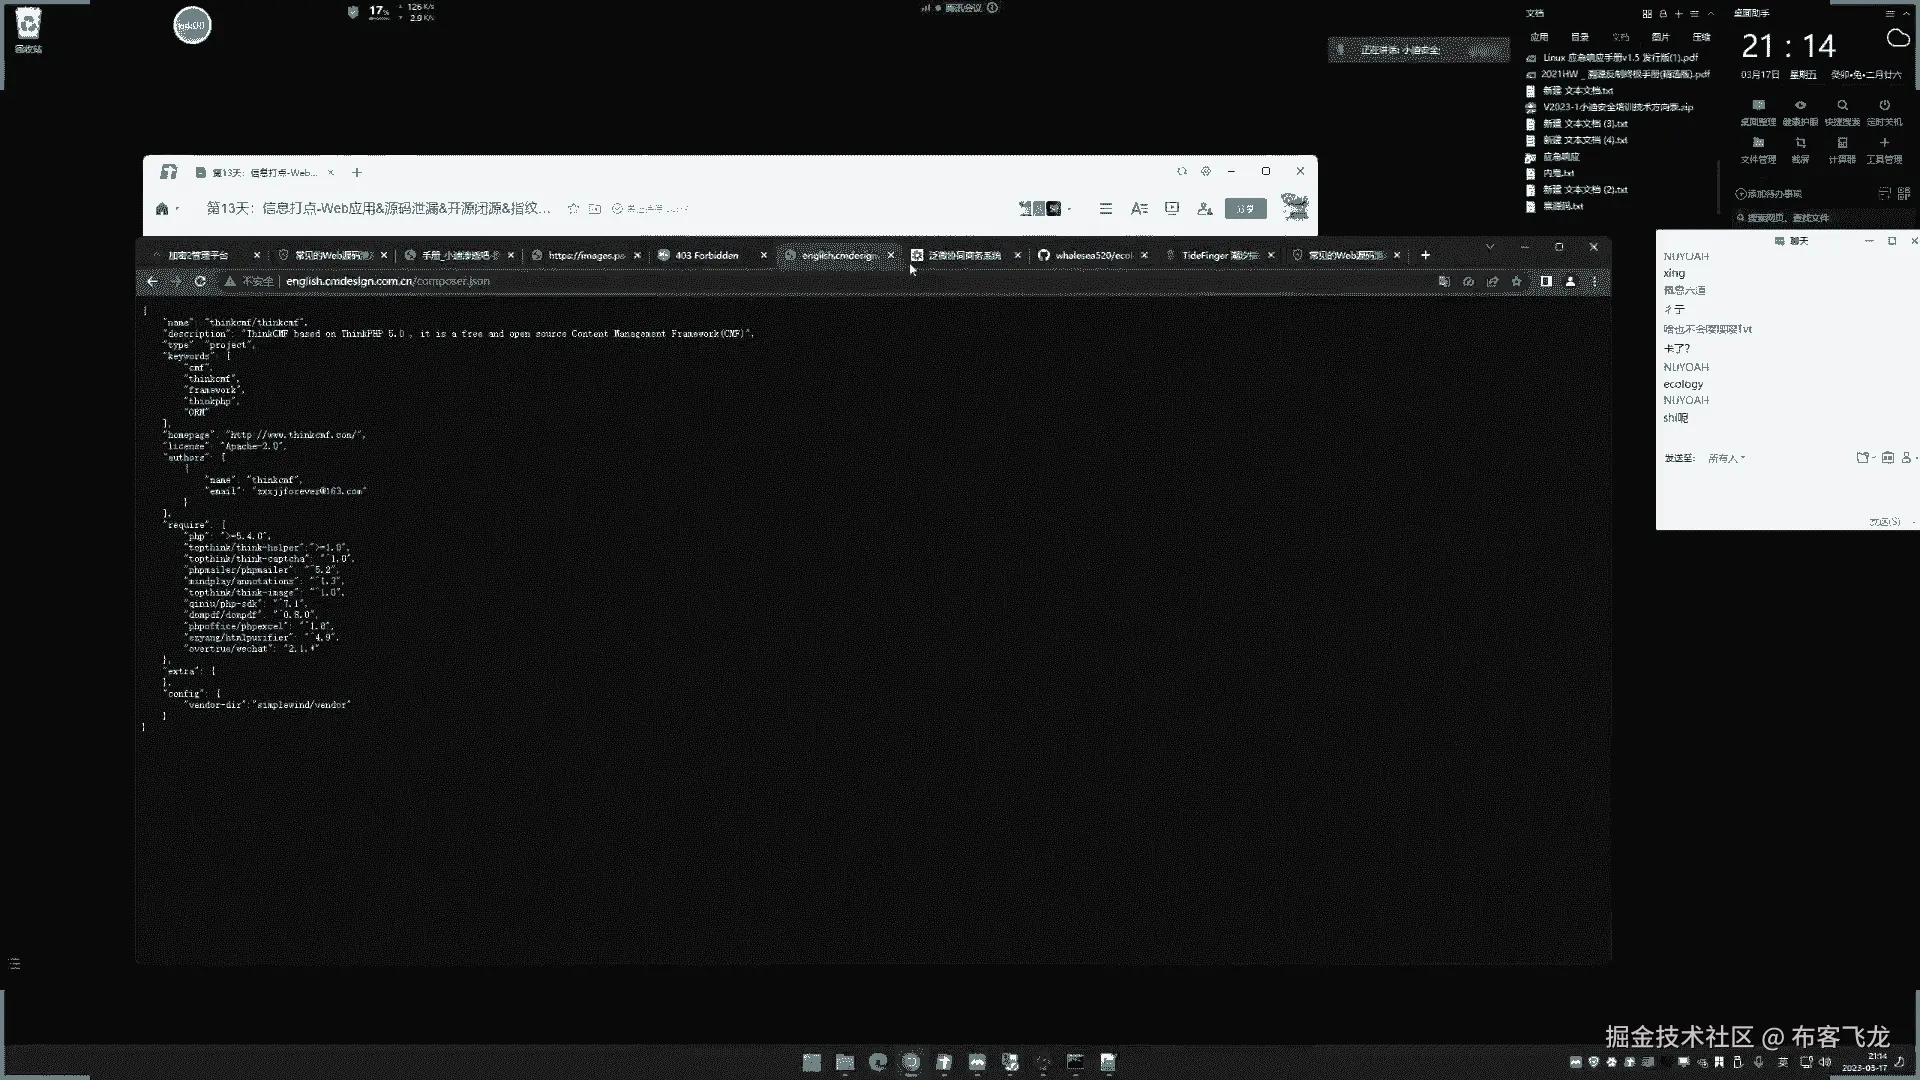Image resolution: width=1920 pixels, height=1080 pixels.
Task: Switch to the 403 Forbidden tab
Action: coord(706,256)
